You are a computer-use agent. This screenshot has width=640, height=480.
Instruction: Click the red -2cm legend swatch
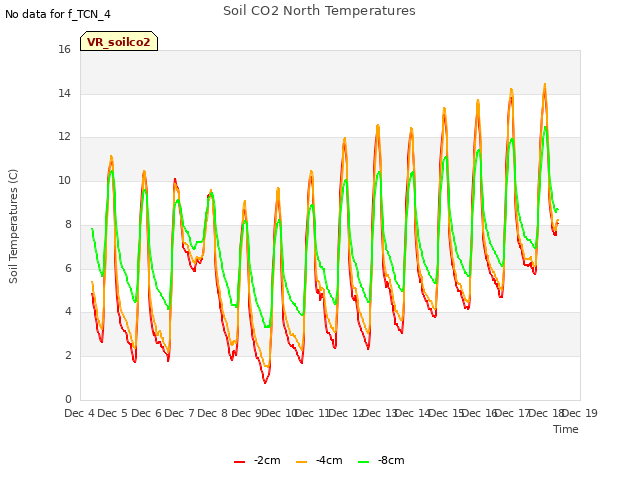click(240, 461)
